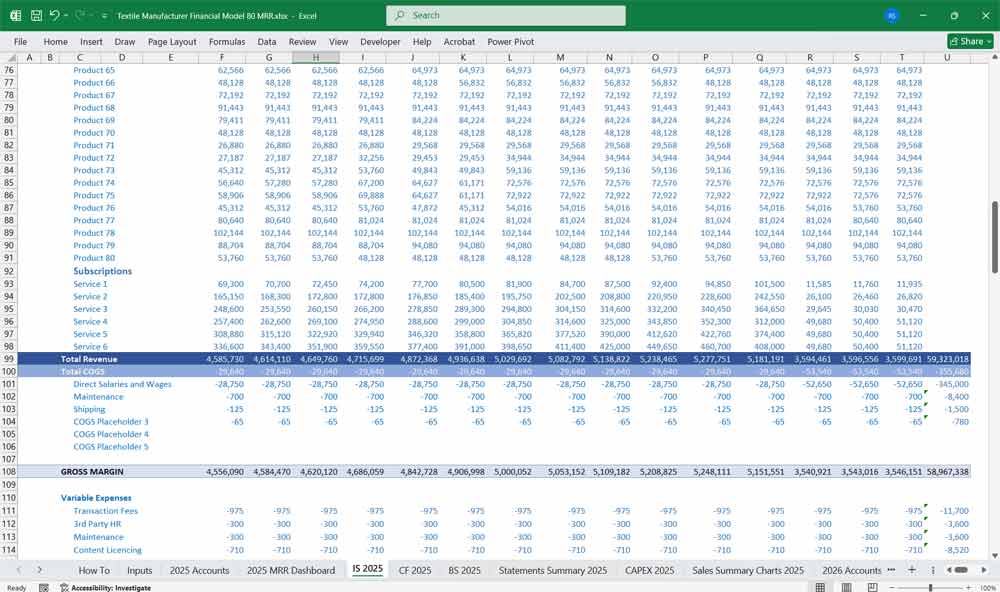Open Customize Quick Access Toolbar dropdown
The width and height of the screenshot is (1000, 592).
click(x=105, y=16)
